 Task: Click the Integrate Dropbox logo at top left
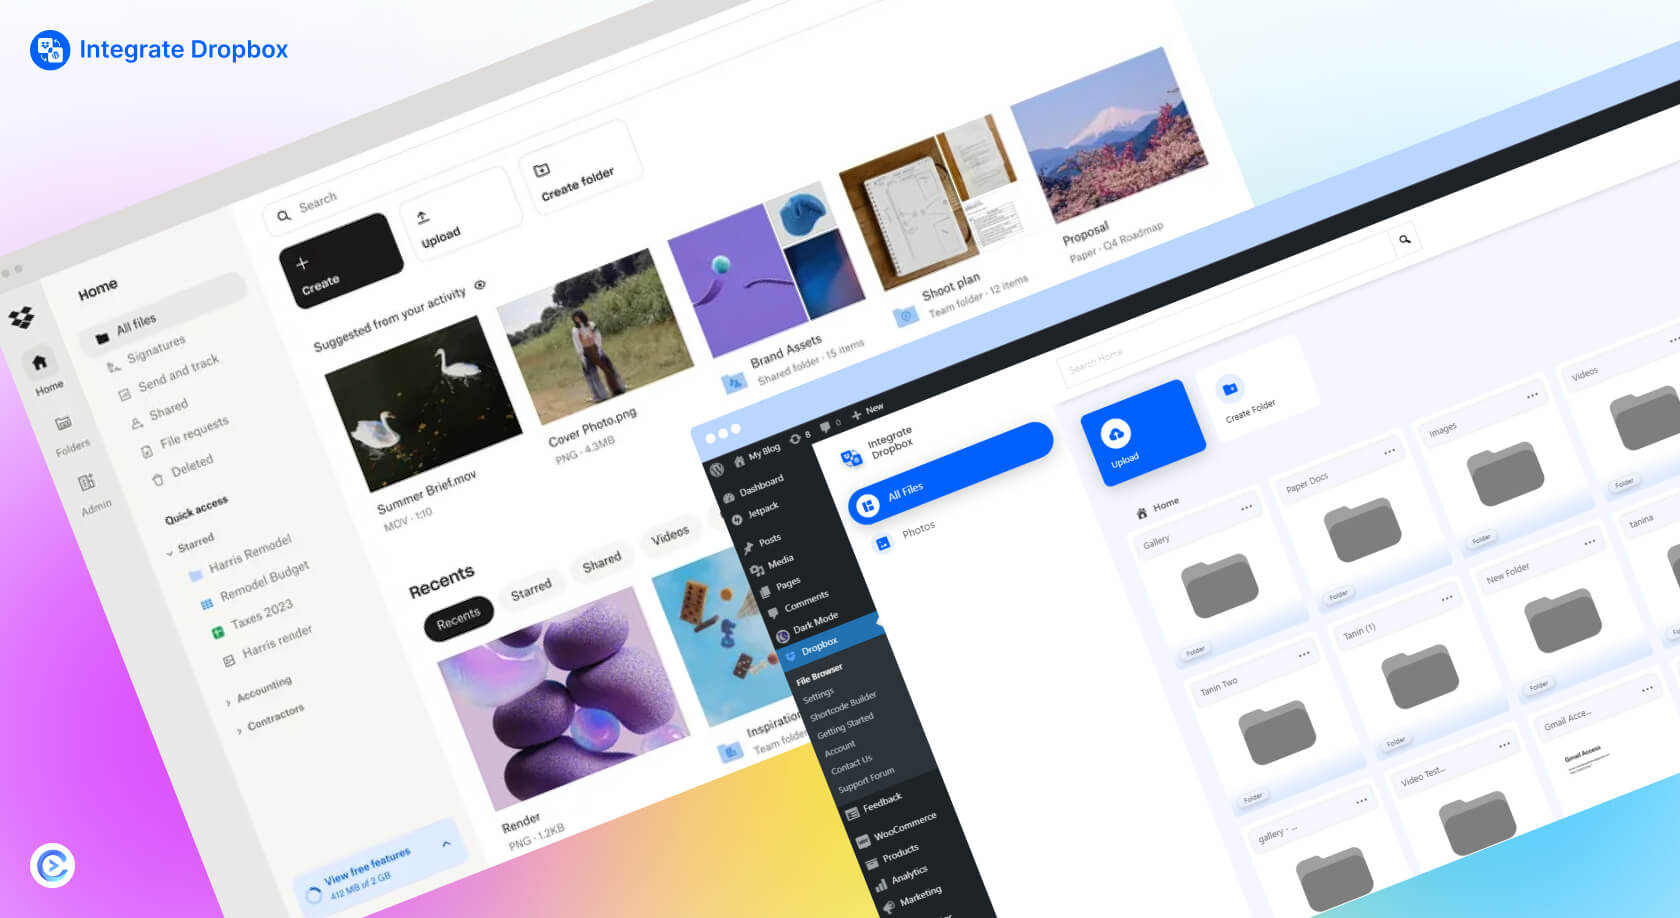(x=50, y=50)
